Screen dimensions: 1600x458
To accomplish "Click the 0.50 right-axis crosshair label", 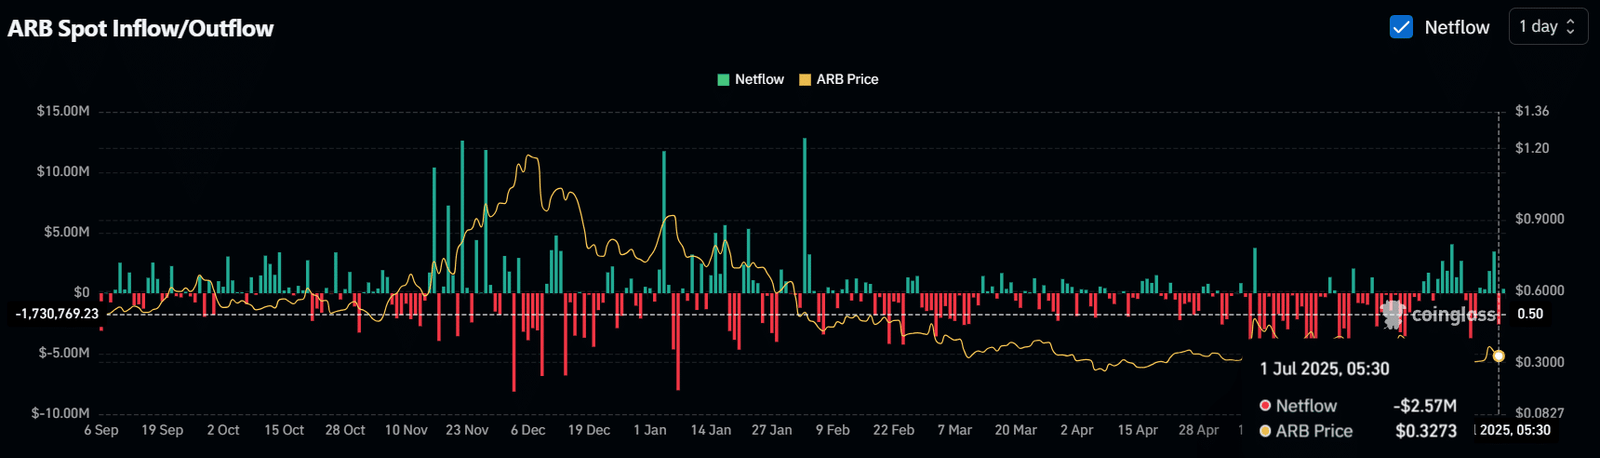I will pos(1530,314).
